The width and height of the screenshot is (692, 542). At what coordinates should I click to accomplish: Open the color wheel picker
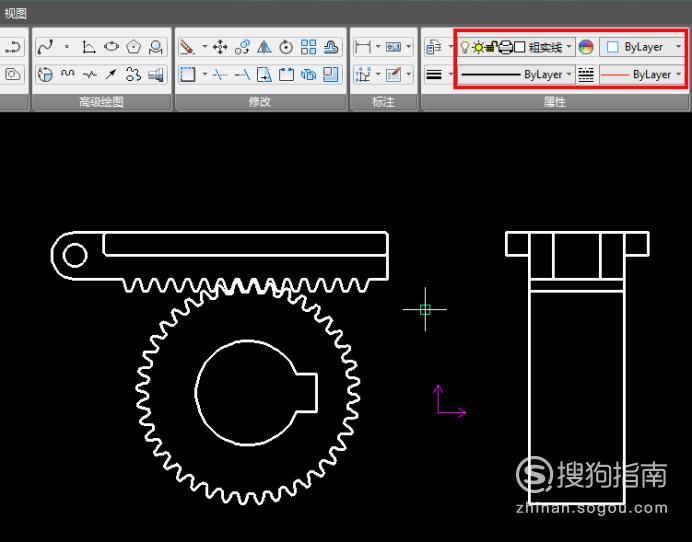(586, 47)
